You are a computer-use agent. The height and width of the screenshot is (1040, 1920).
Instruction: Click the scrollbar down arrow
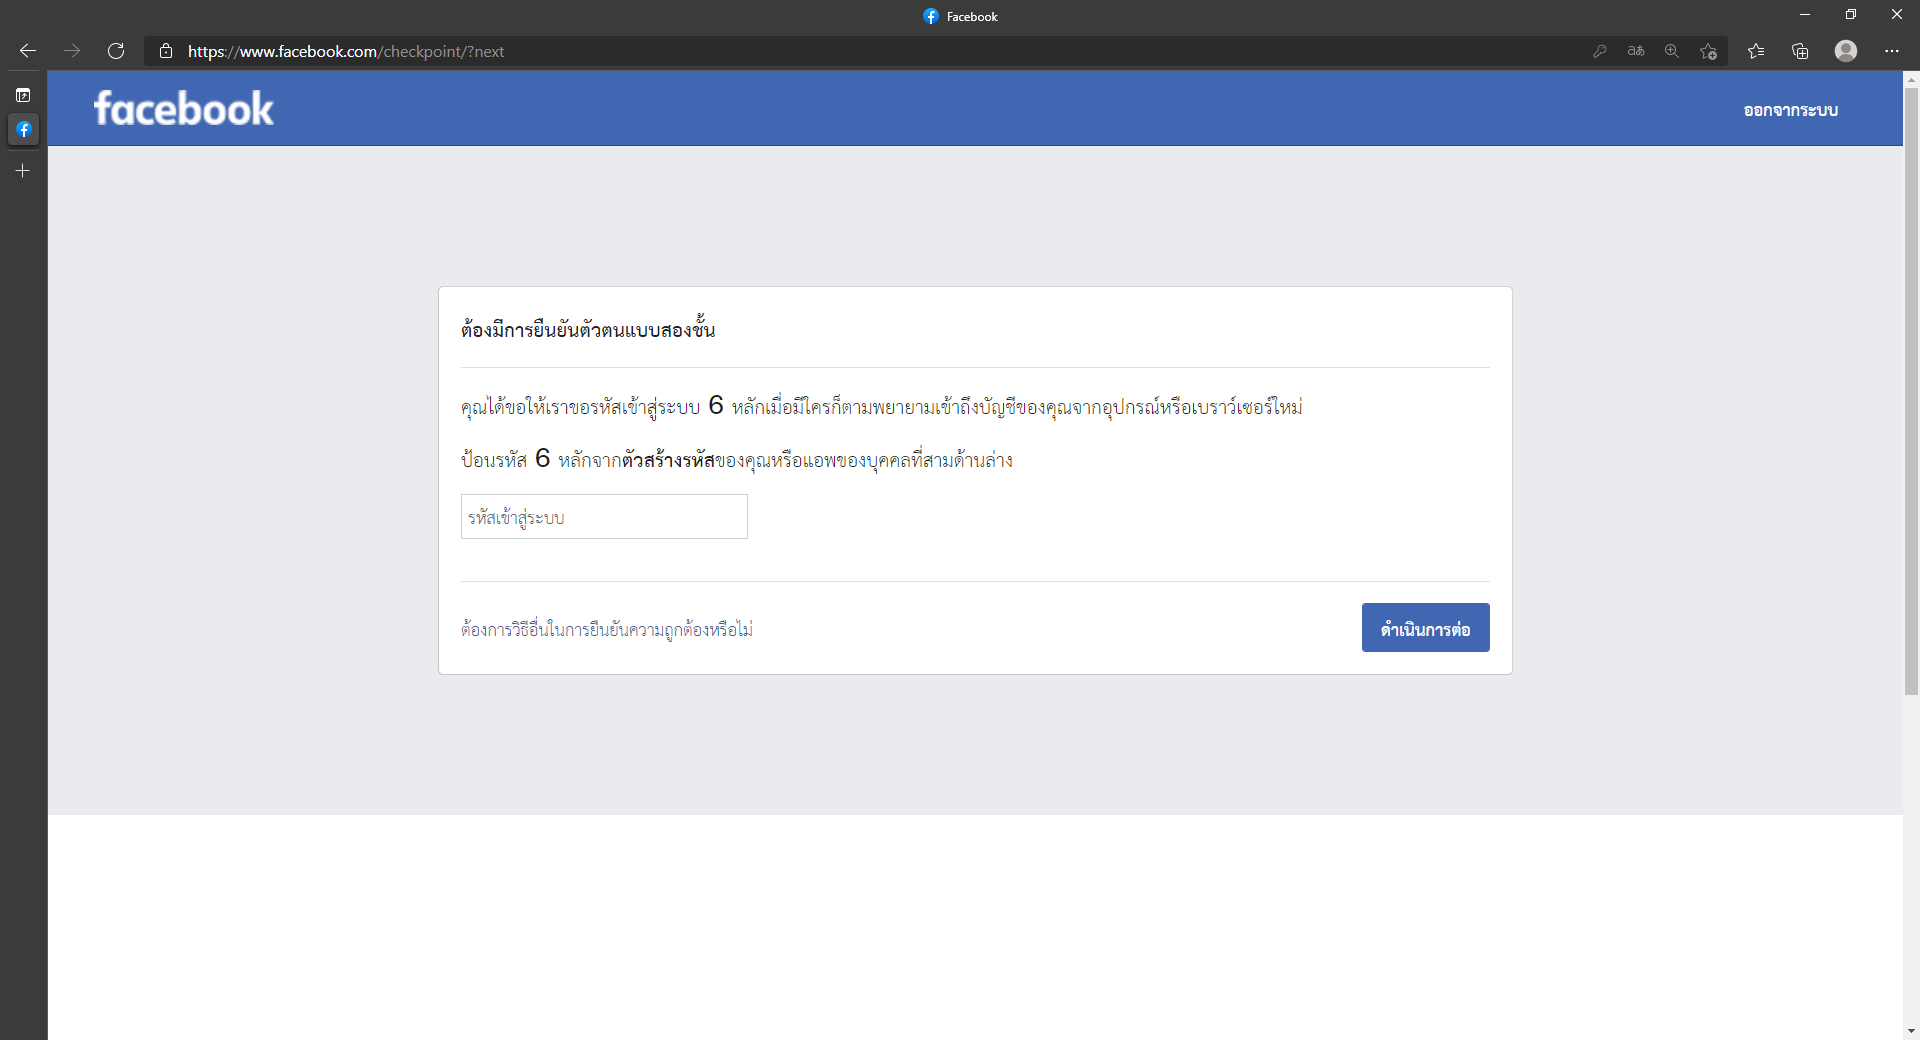pos(1911,1031)
